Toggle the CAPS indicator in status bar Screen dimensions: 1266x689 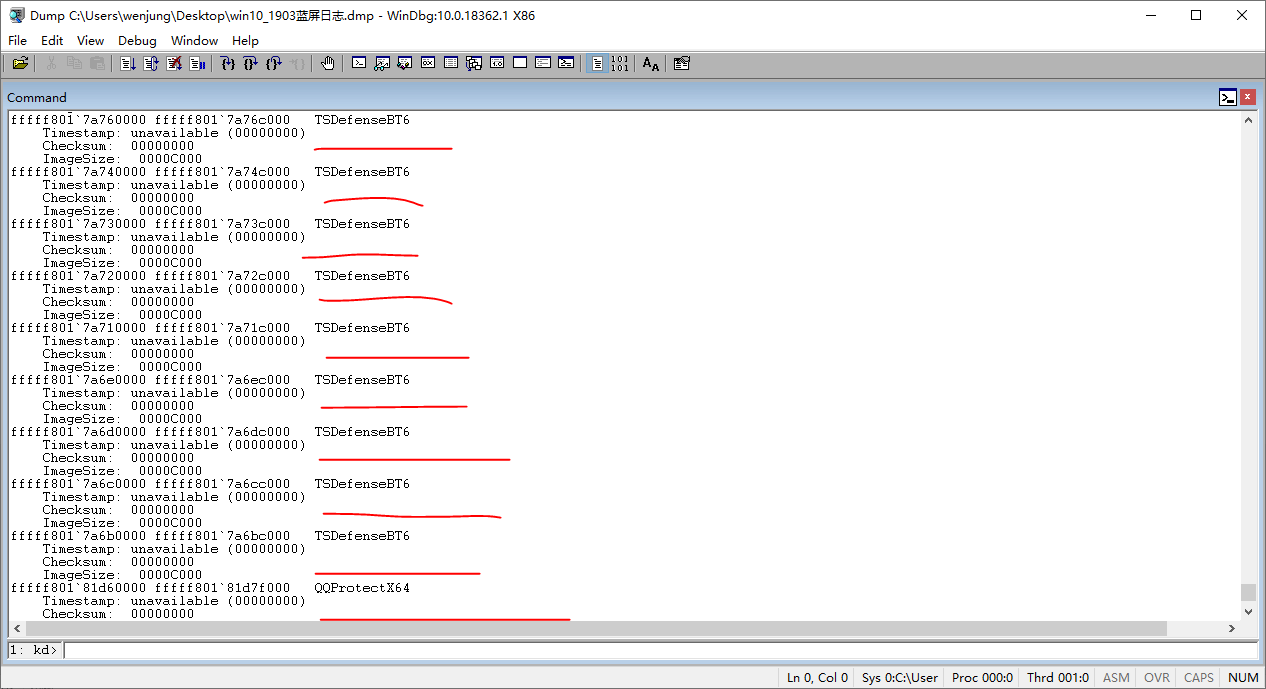tap(1198, 677)
